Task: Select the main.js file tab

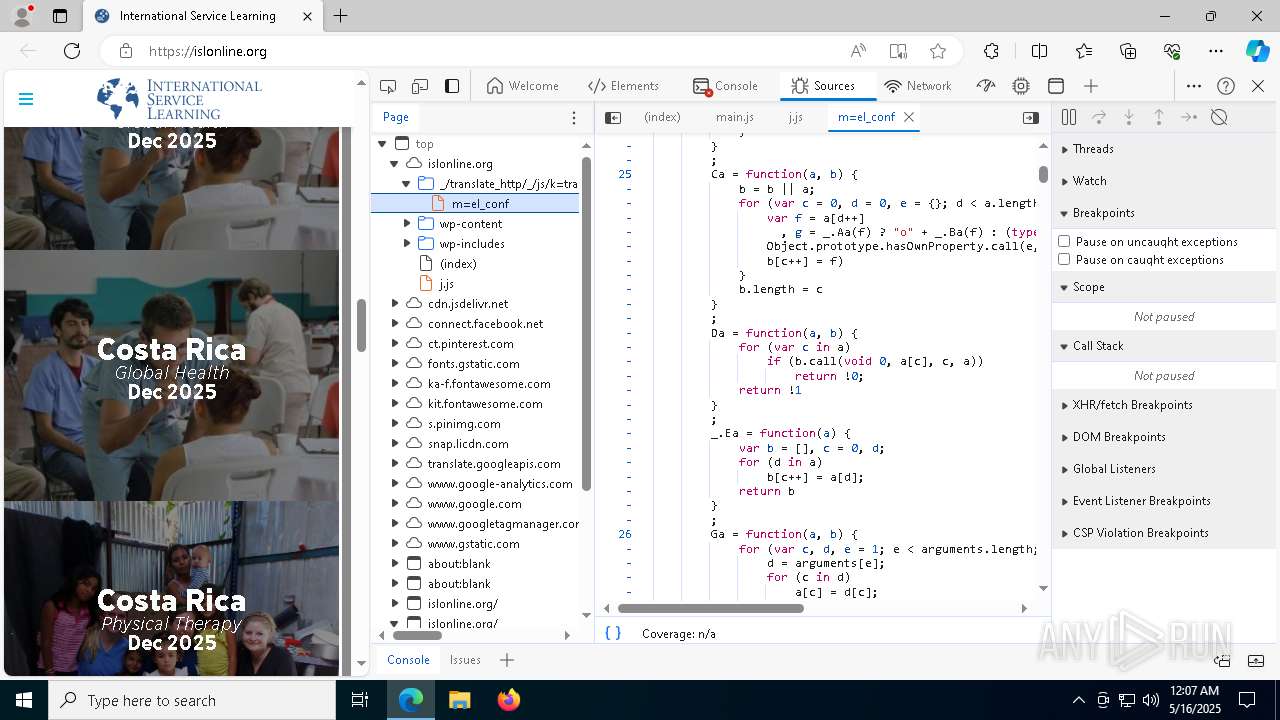Action: tap(735, 117)
